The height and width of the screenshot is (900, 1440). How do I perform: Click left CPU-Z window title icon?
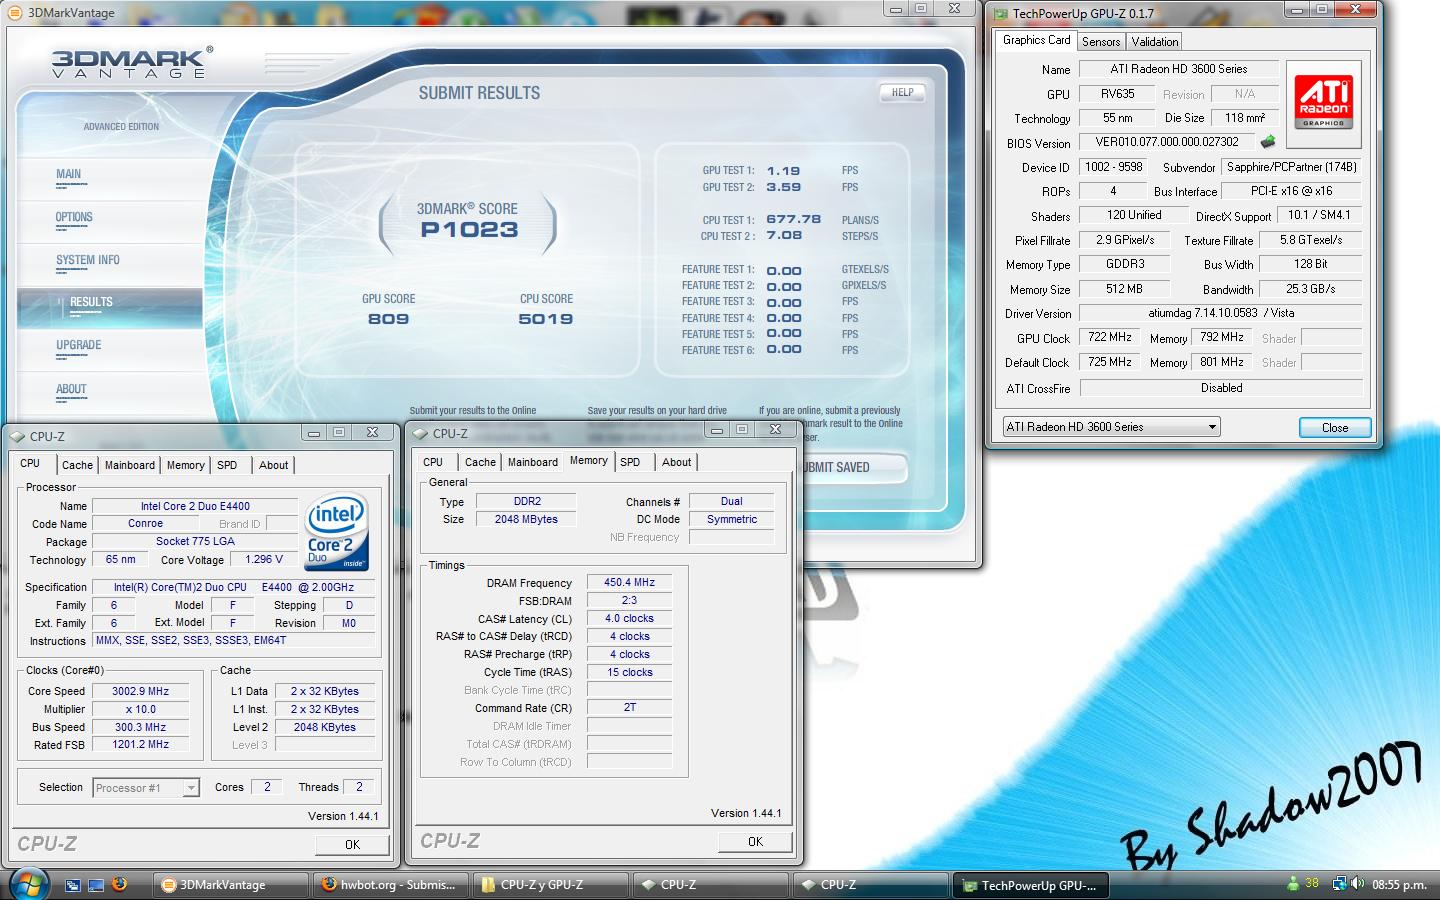coord(18,436)
